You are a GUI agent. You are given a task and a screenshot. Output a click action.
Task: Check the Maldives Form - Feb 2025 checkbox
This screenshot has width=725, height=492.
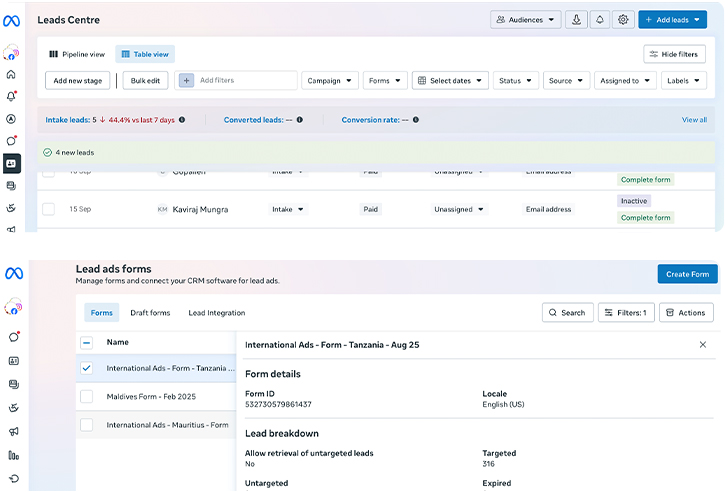pos(86,396)
